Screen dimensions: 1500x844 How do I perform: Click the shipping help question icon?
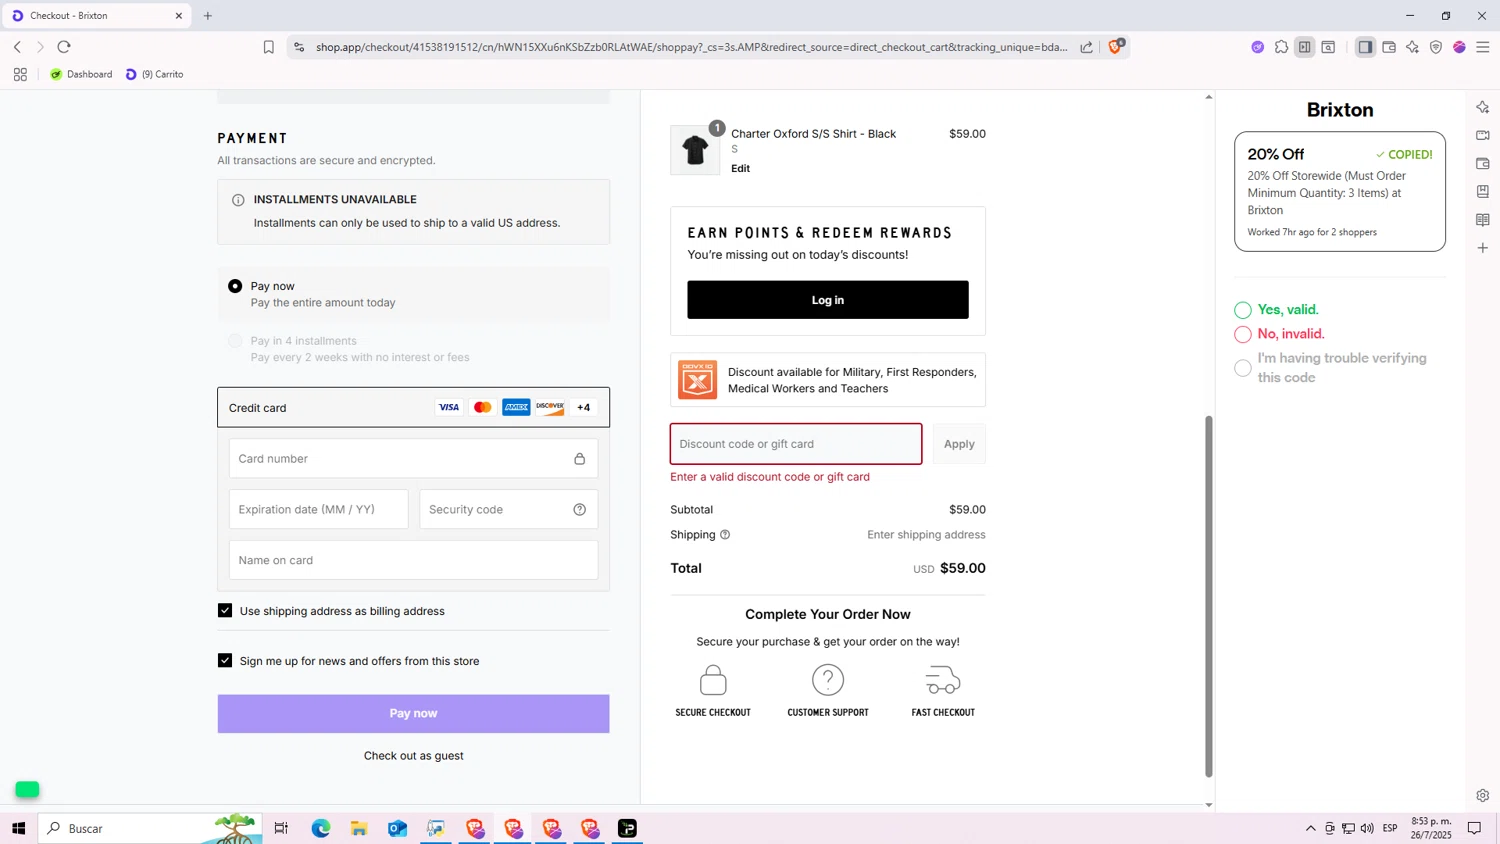725,535
